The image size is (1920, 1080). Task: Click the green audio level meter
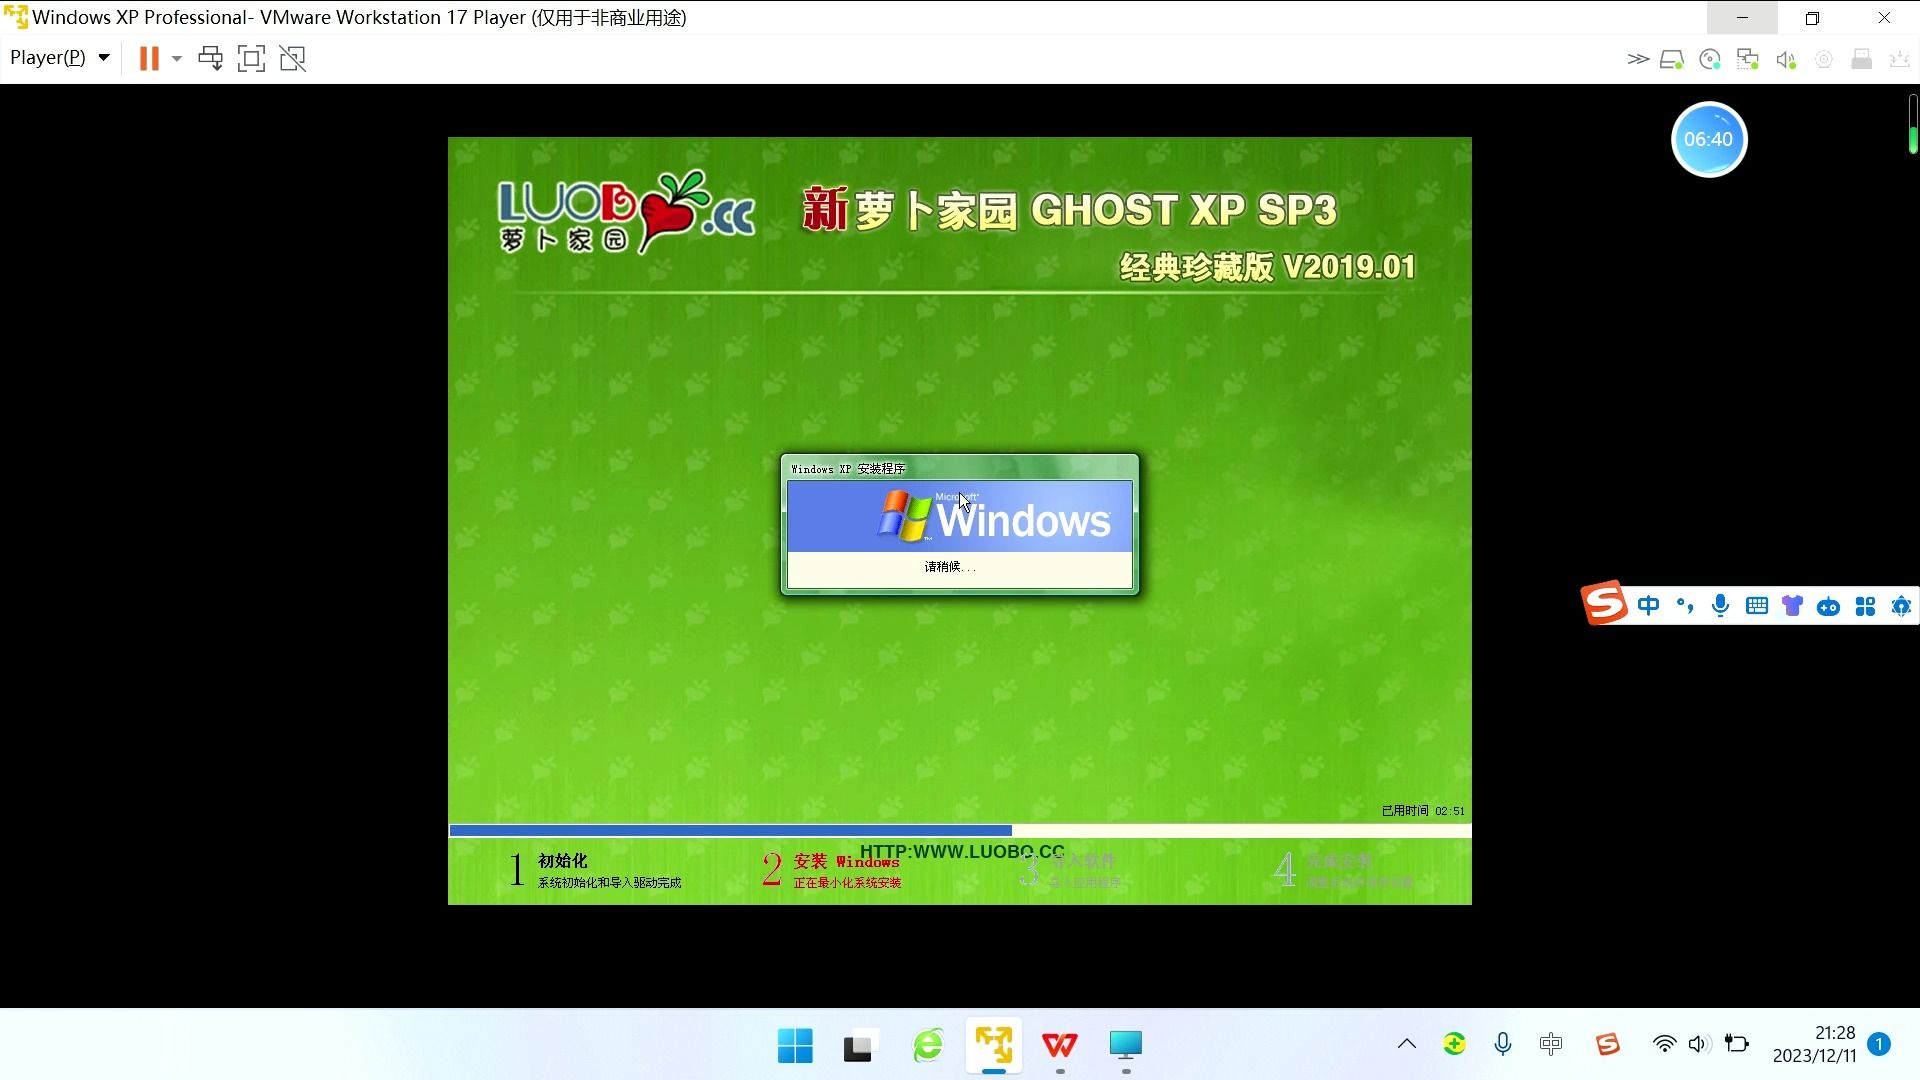(x=1912, y=124)
